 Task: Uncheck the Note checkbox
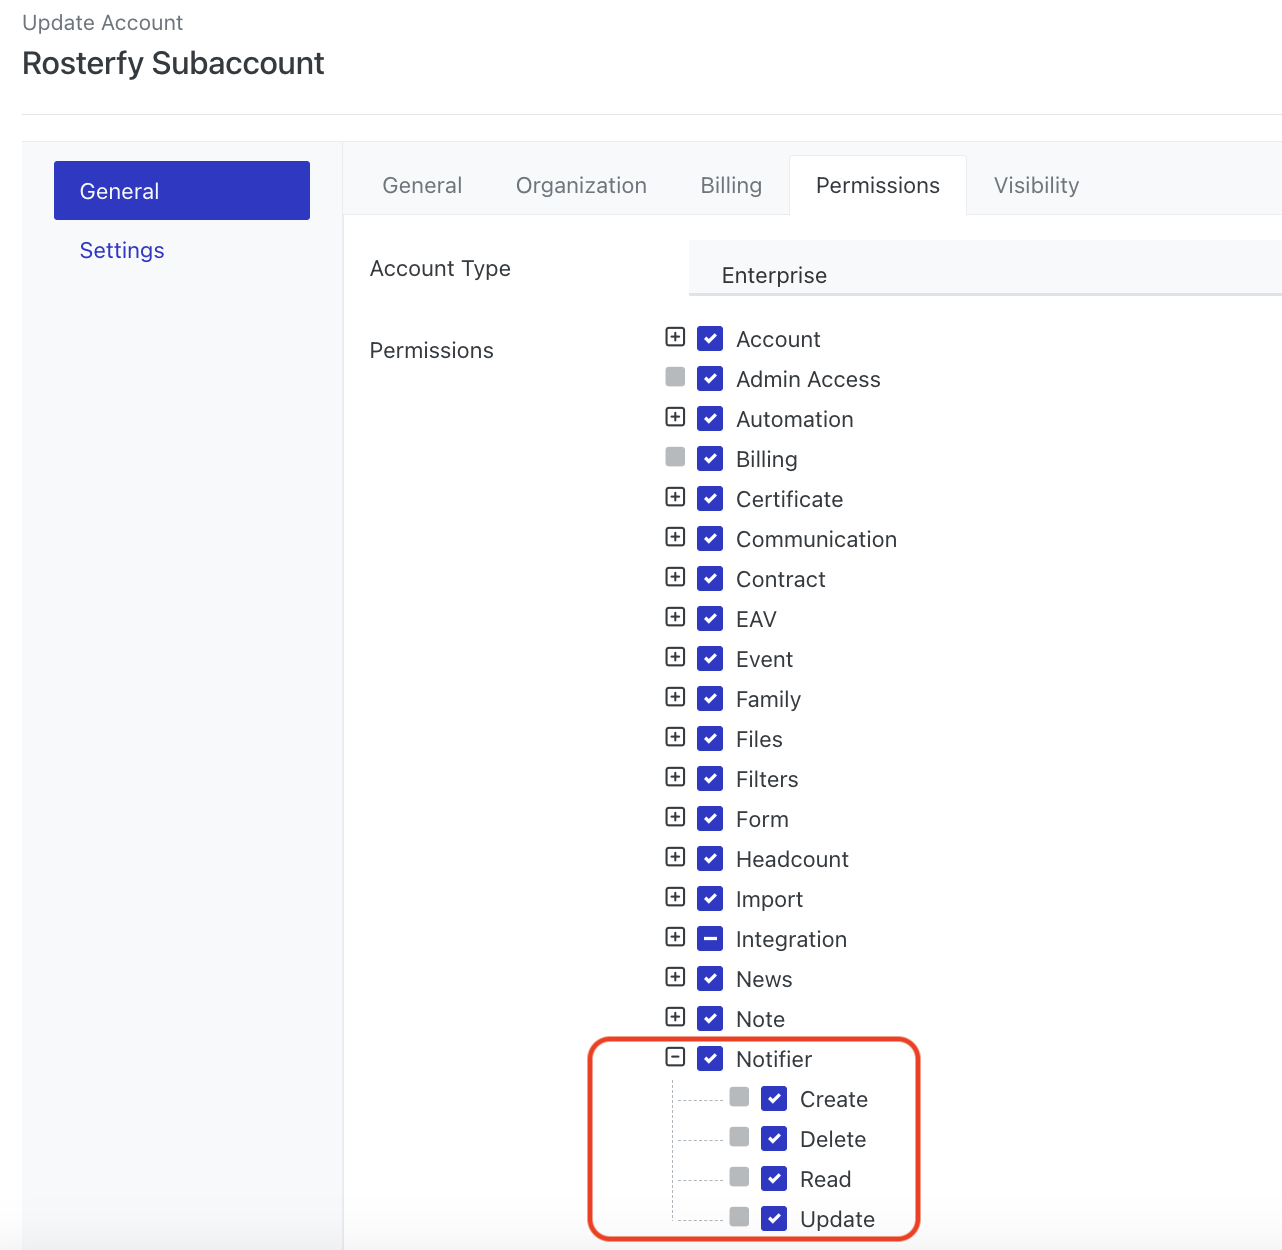710,1018
